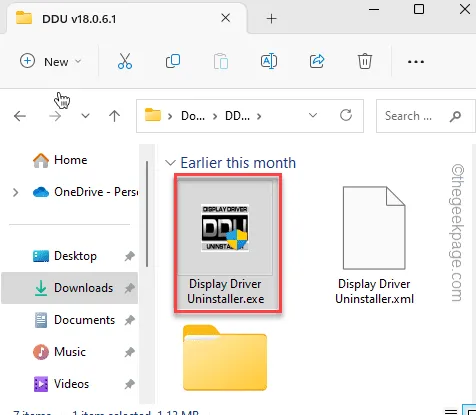Go back with the left arrow
Screen dimensions: 476x415
tap(20, 116)
